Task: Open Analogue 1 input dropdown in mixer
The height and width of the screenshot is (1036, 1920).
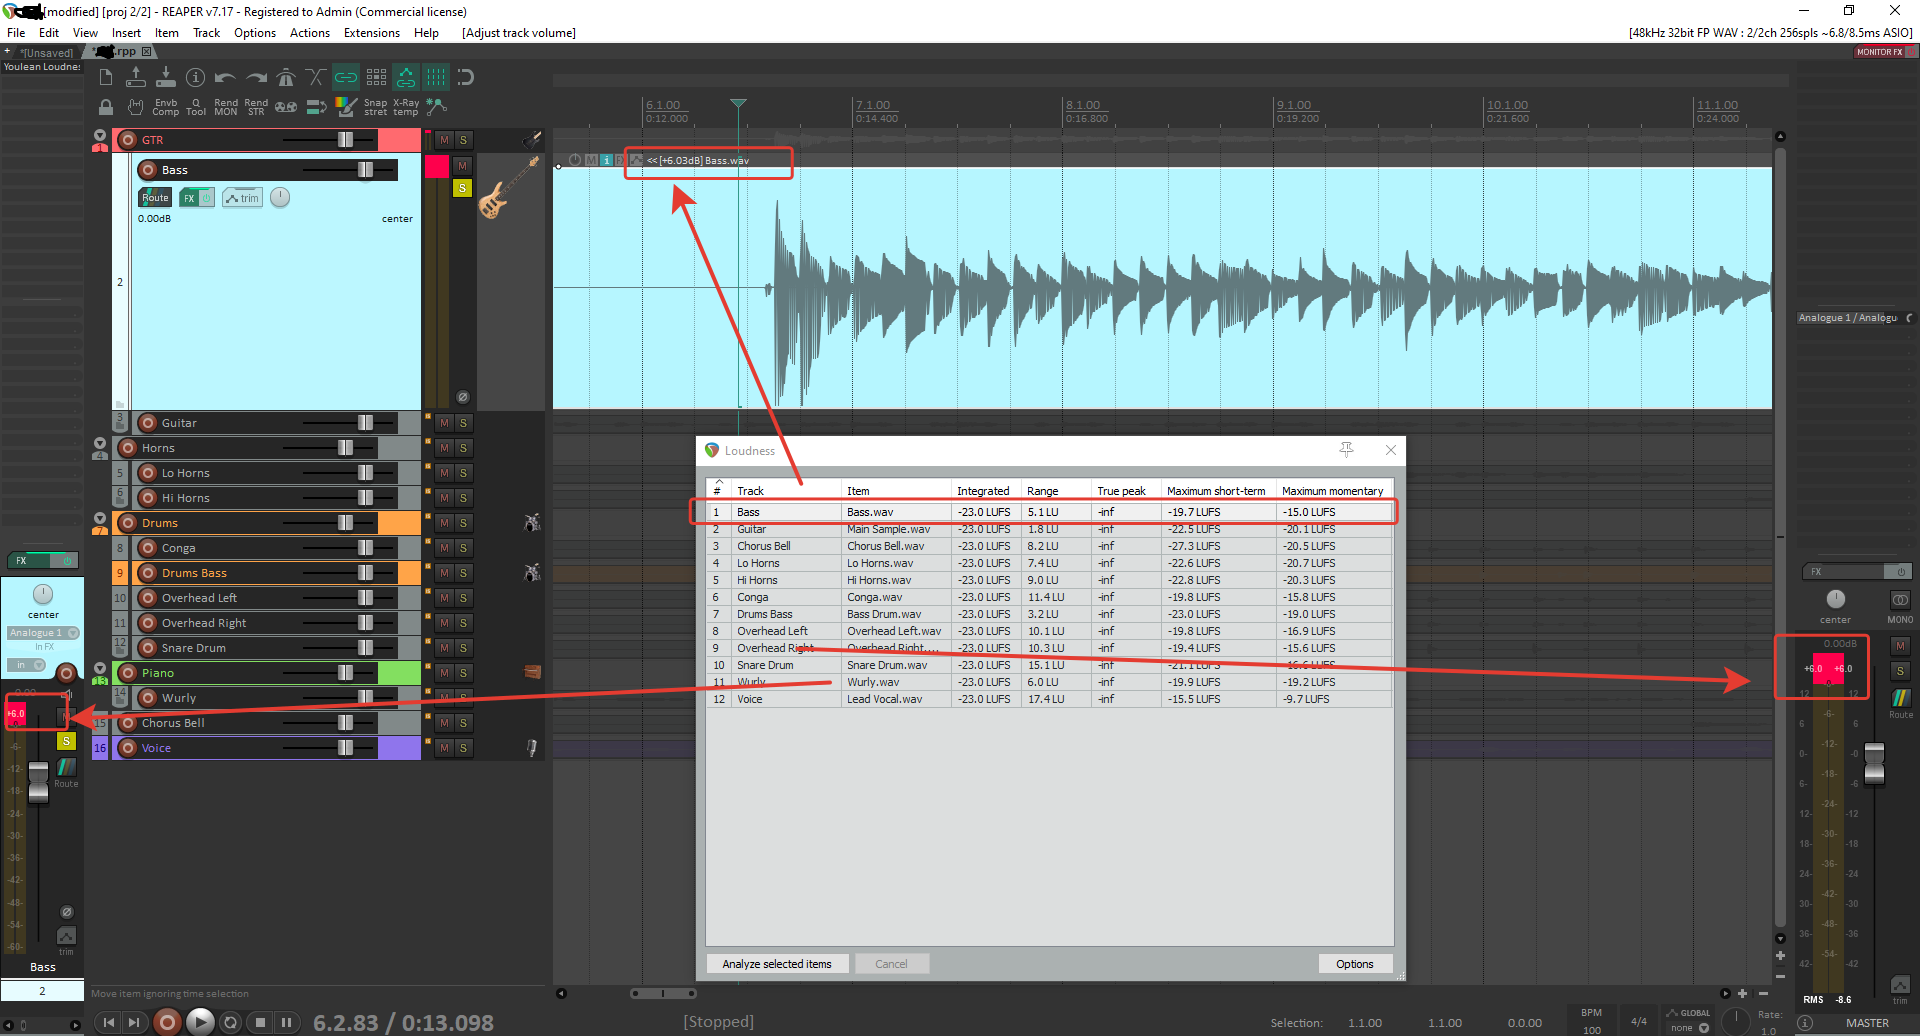Action: [x=43, y=633]
